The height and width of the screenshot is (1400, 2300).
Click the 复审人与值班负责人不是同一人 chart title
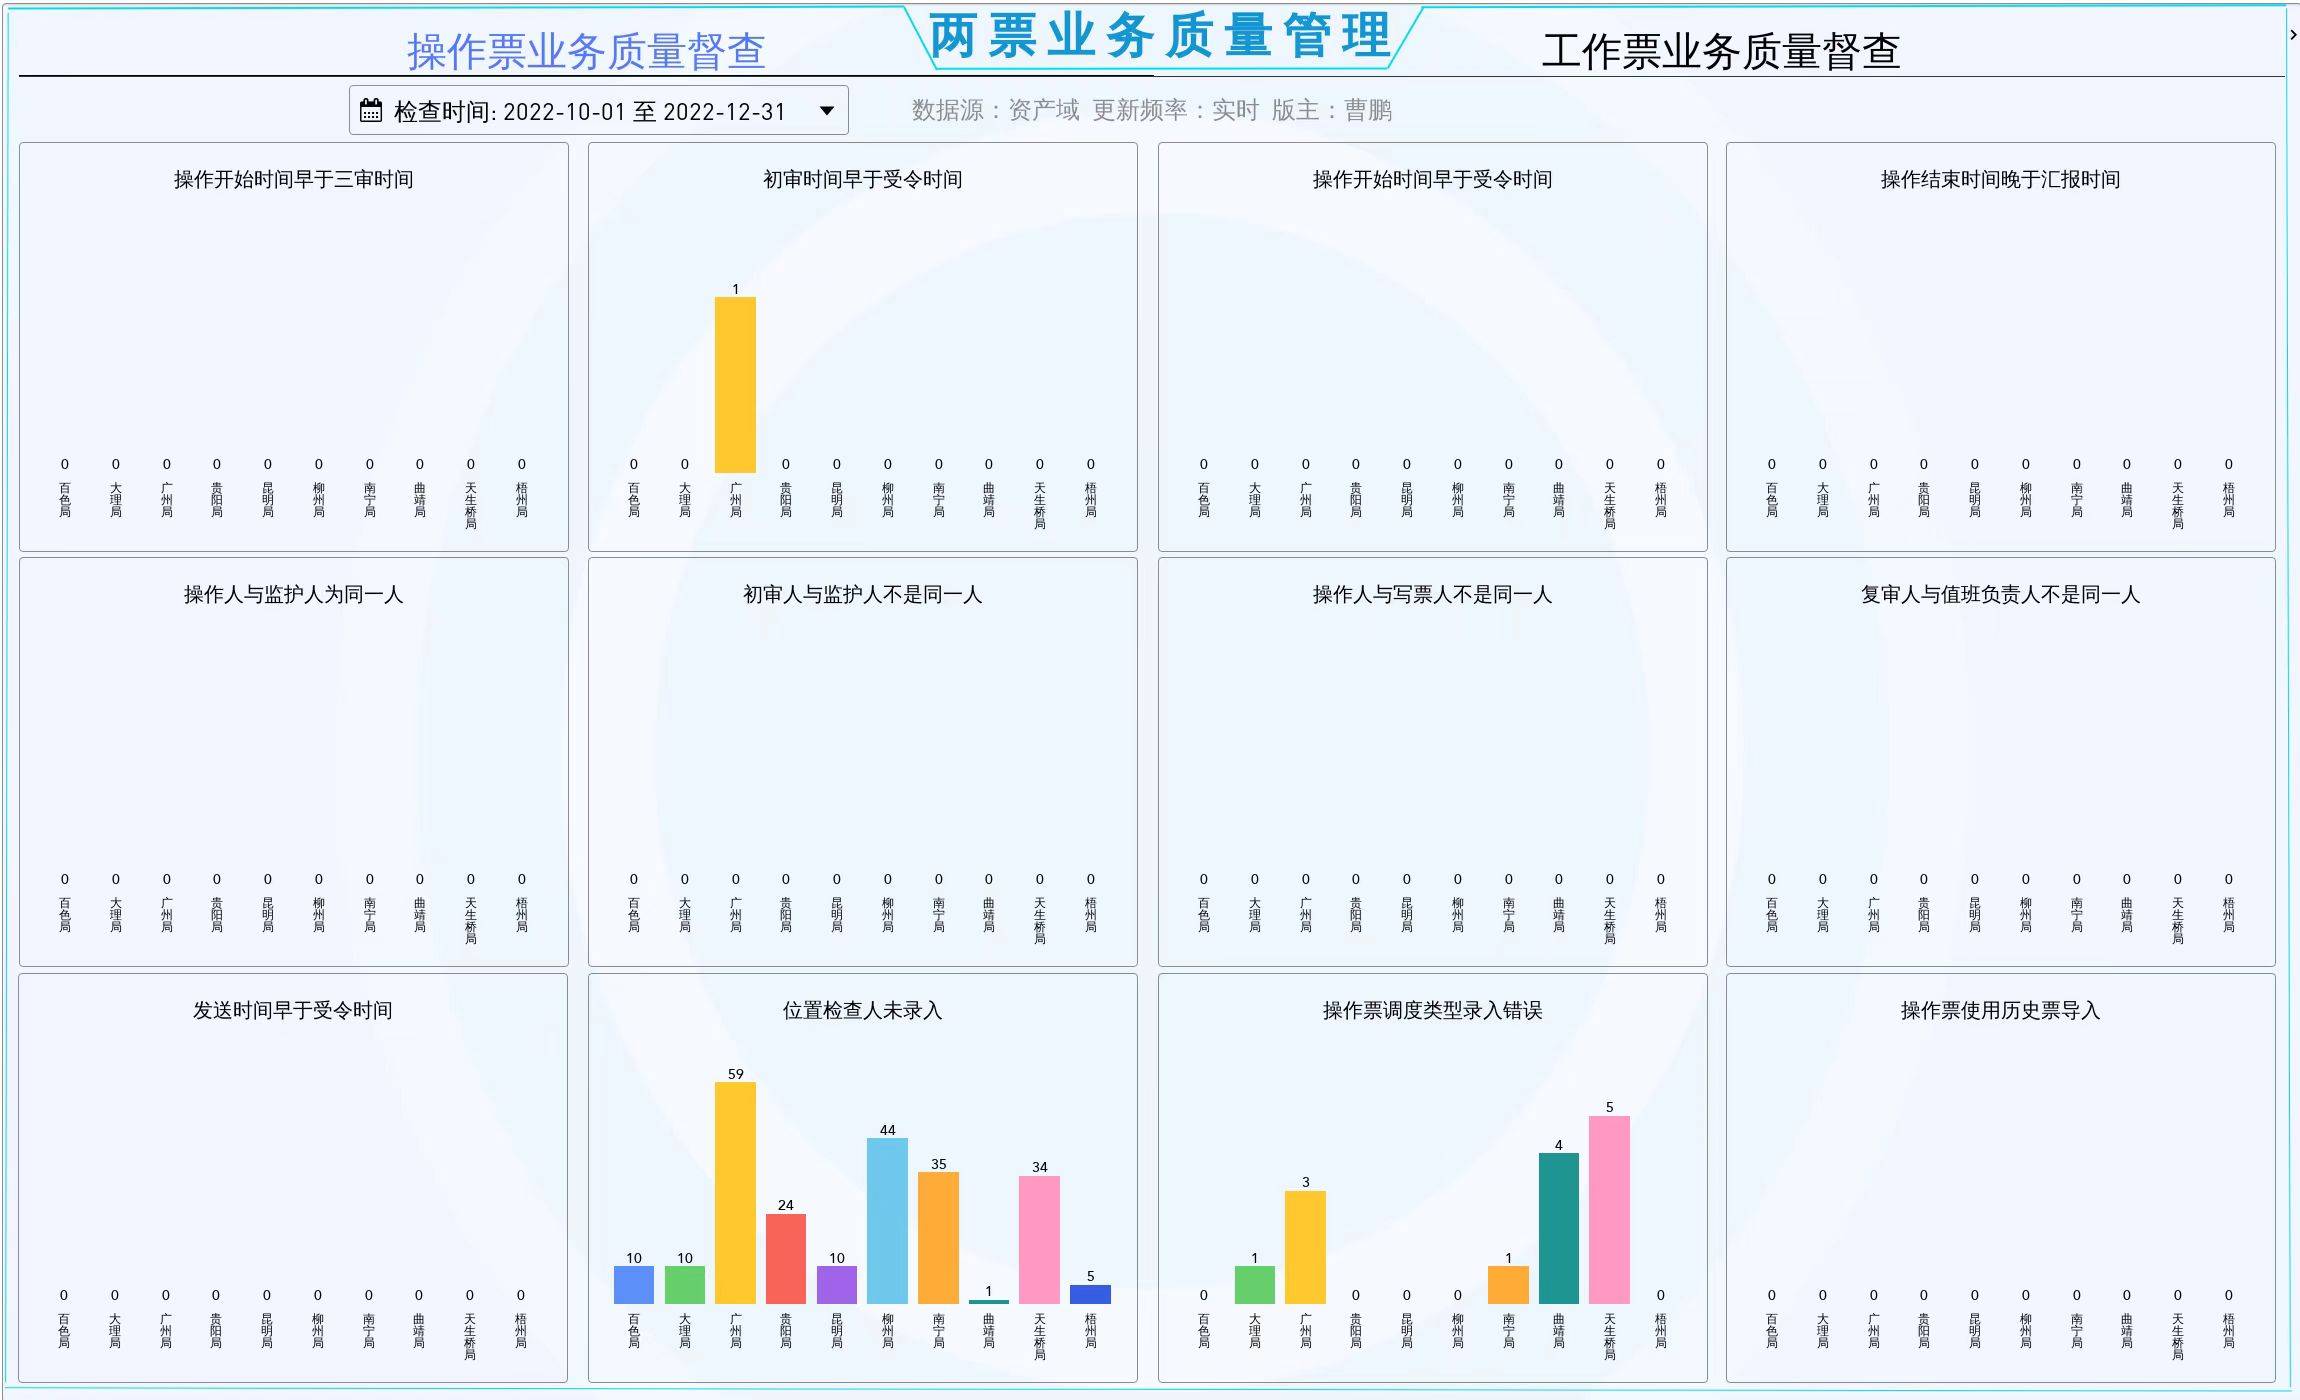click(2000, 594)
